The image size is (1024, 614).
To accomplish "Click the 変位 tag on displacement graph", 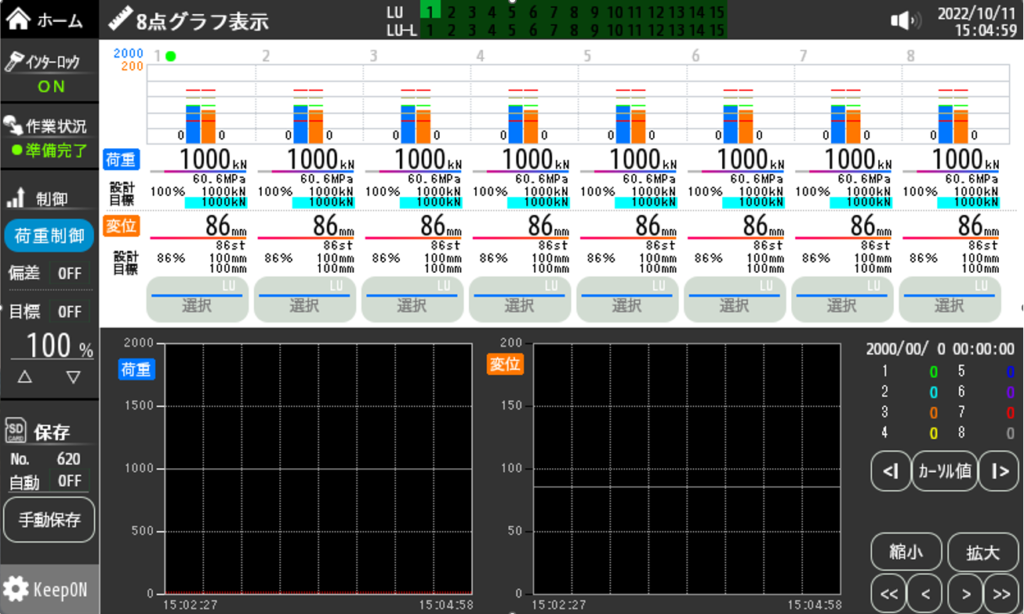I will tap(505, 364).
